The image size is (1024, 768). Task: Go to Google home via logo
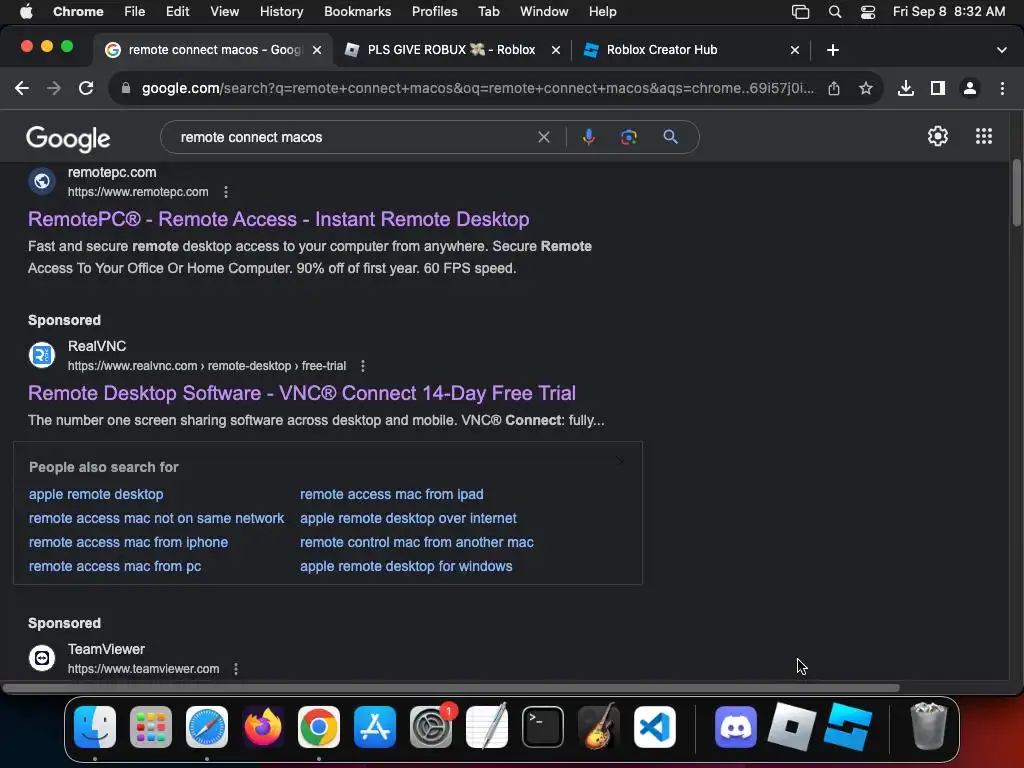(68, 138)
